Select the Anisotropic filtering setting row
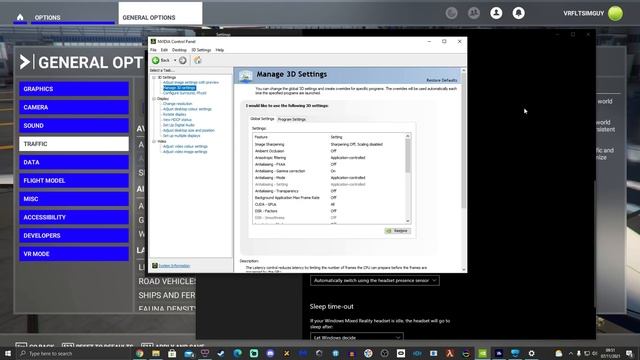 point(329,158)
